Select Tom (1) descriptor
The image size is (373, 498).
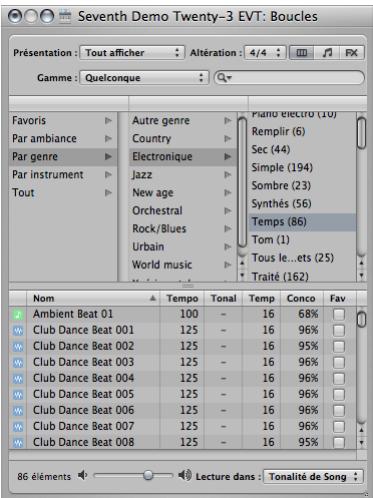(302, 240)
